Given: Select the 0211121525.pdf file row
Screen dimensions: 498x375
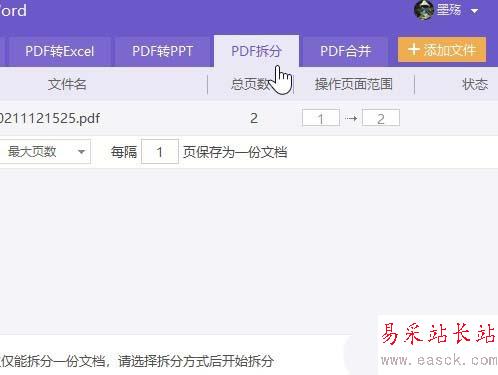Looking at the screenshot, I should (249, 118).
